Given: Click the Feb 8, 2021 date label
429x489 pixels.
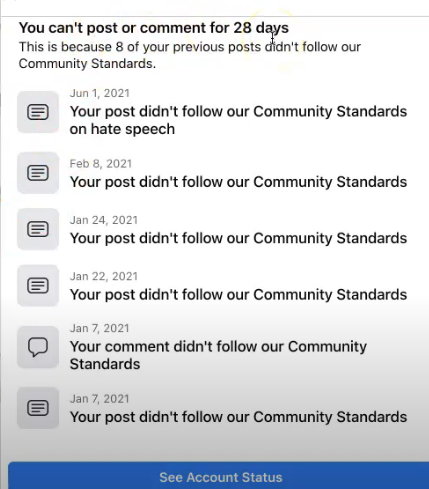Looking at the screenshot, I should (x=101, y=164).
